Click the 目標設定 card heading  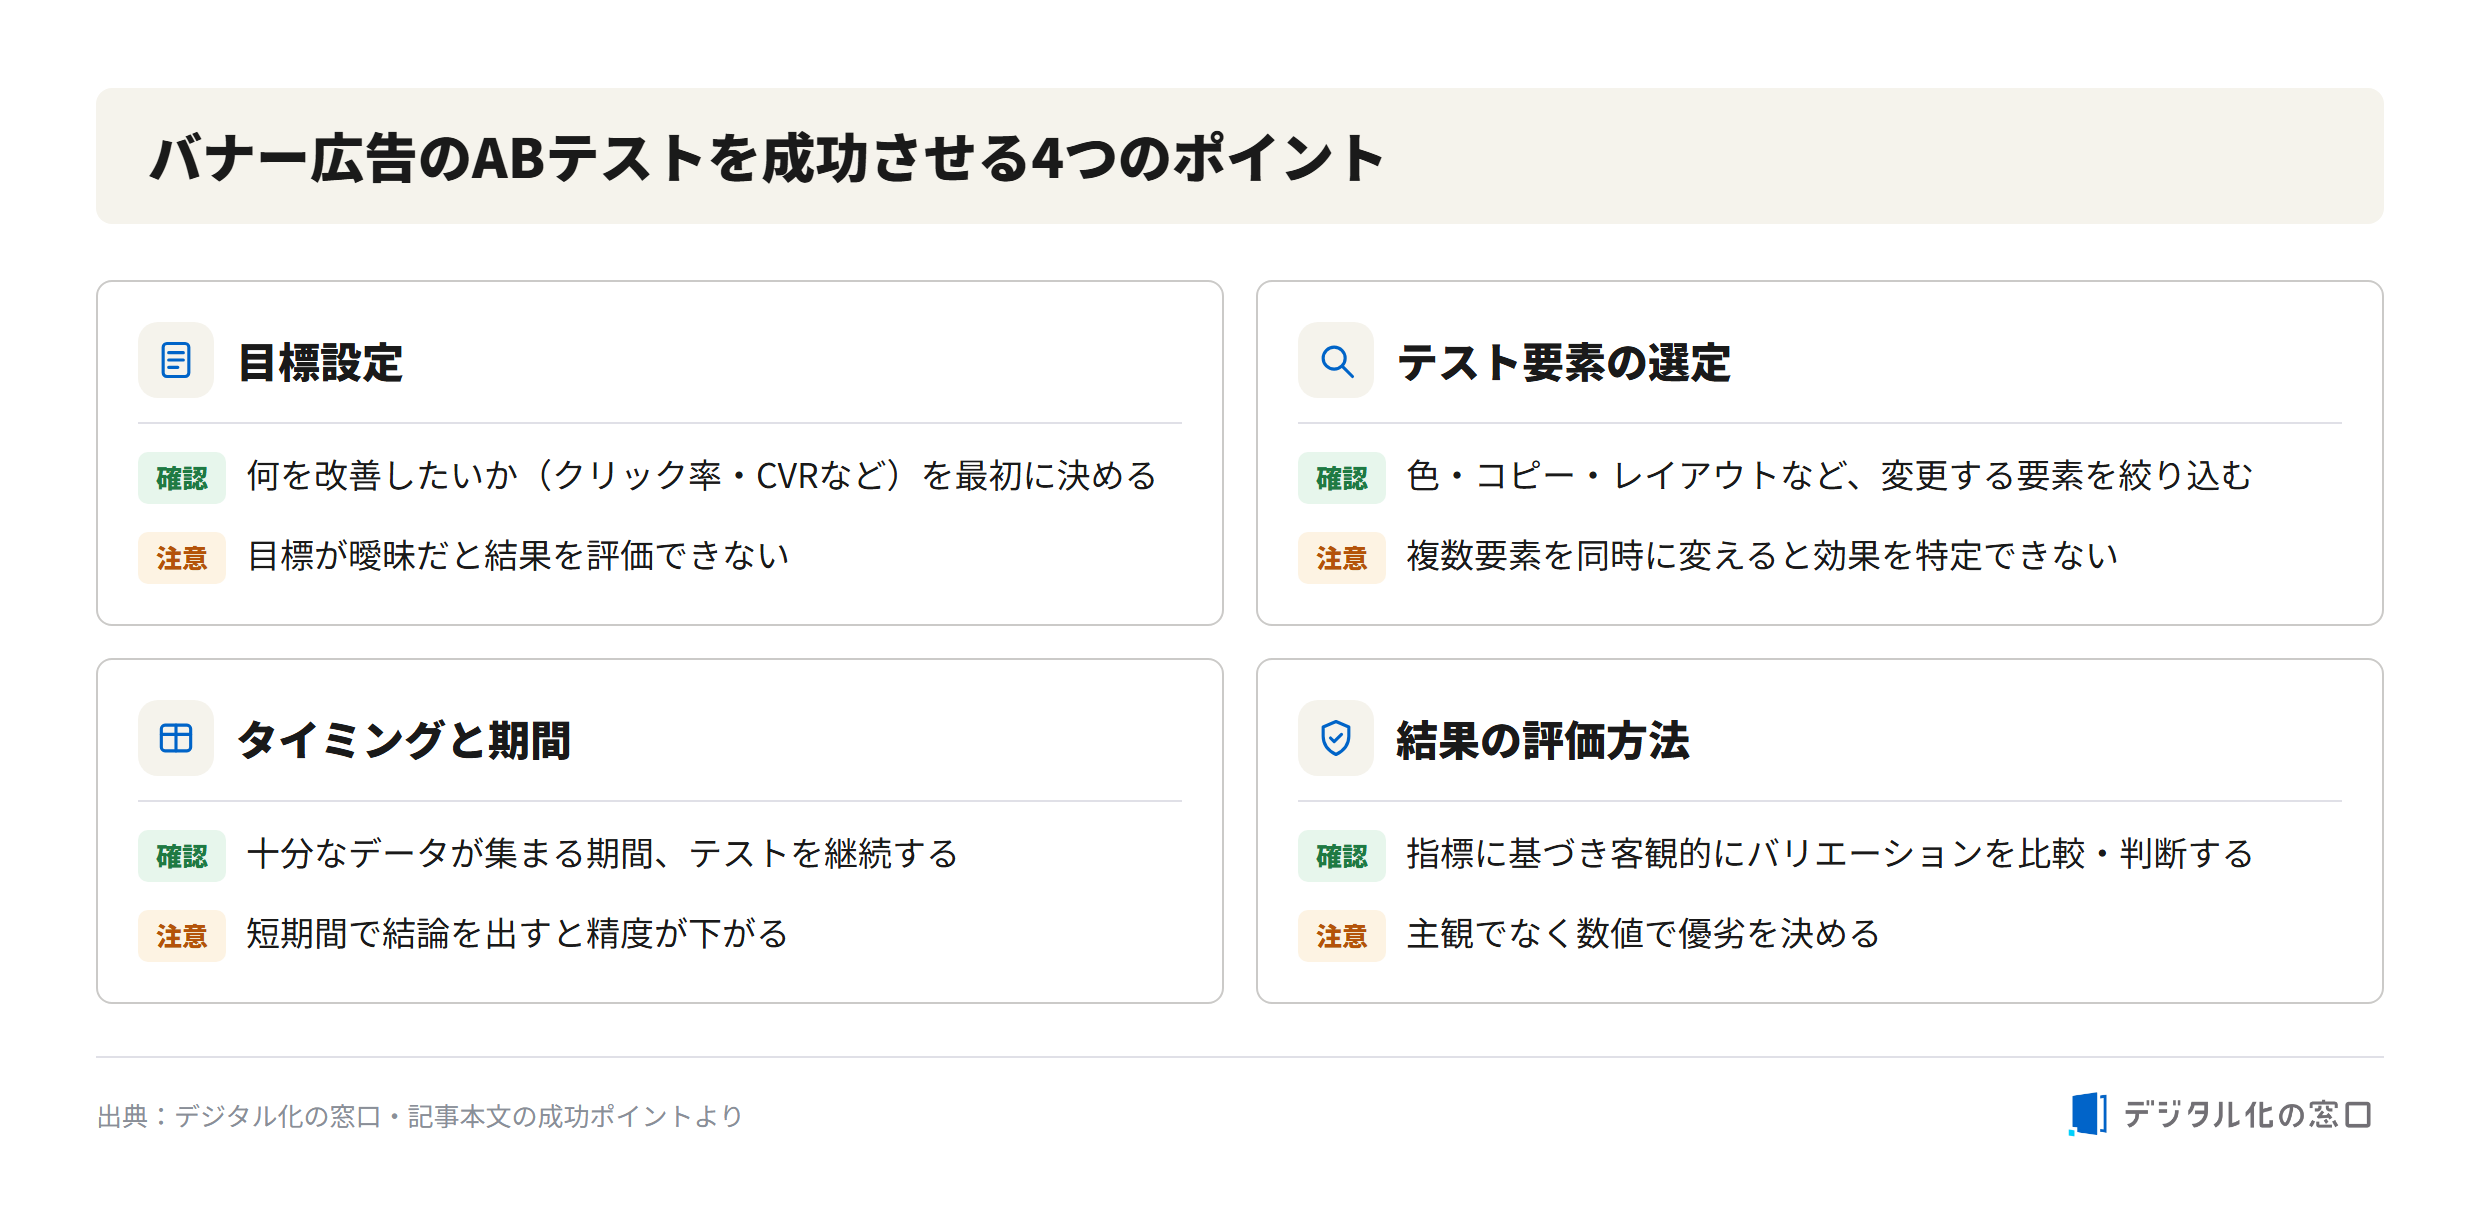pyautogui.click(x=320, y=362)
